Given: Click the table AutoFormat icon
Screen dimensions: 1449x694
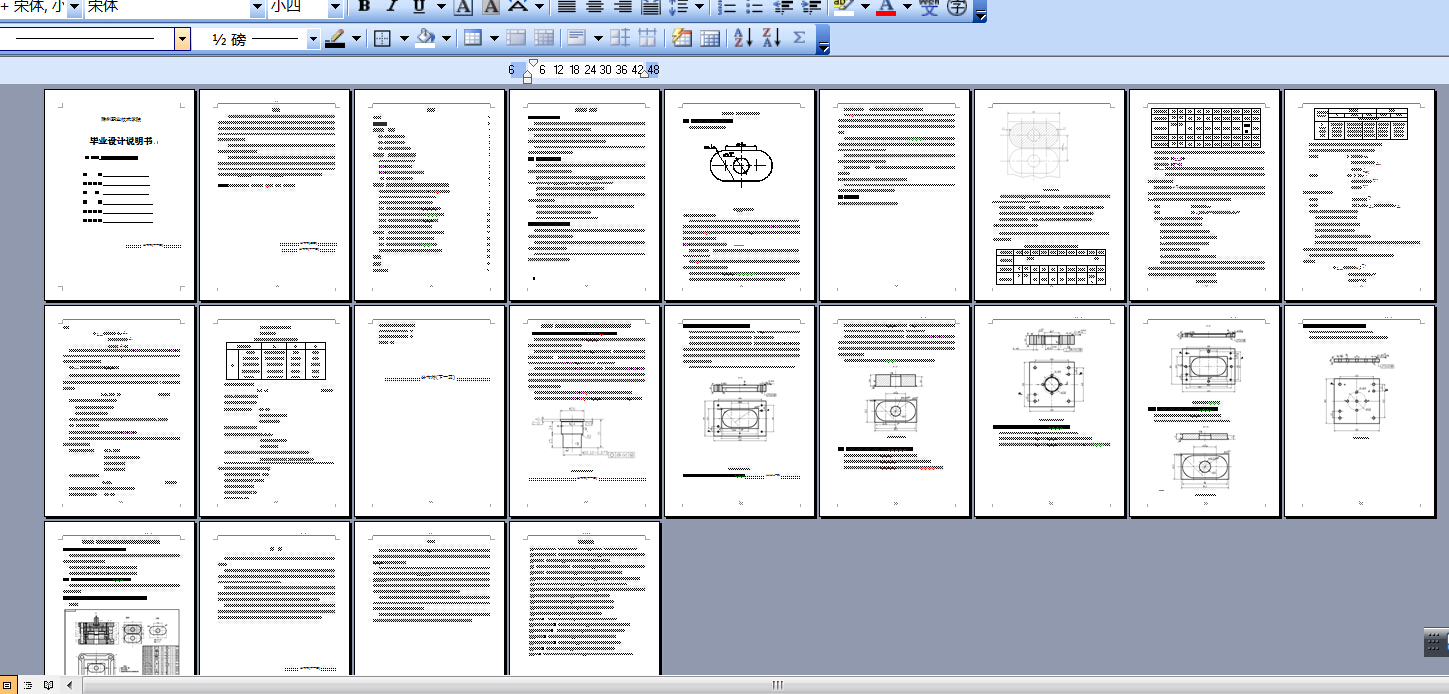Looking at the screenshot, I should pos(682,39).
